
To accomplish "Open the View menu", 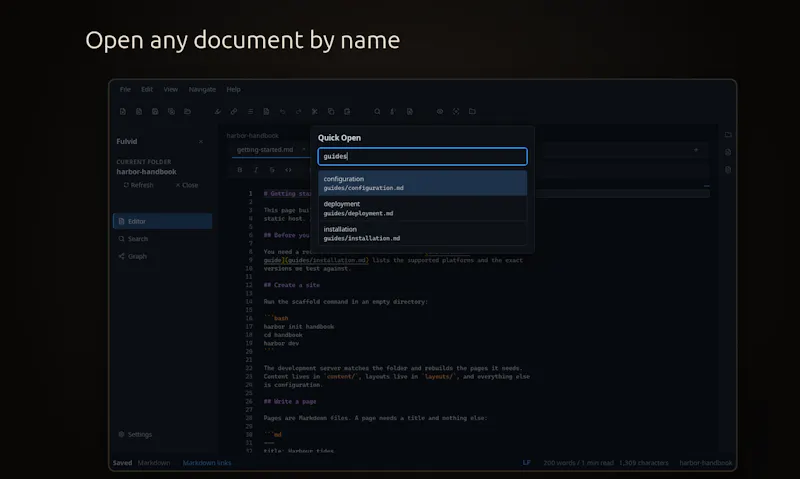I will click(x=170, y=89).
